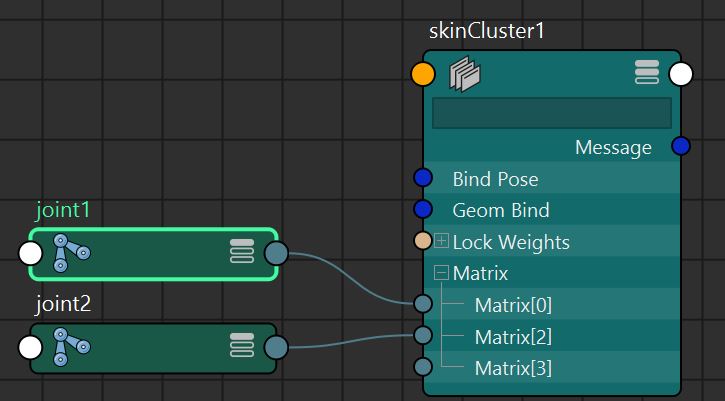Image resolution: width=725 pixels, height=401 pixels.
Task: Click the Lock Weights input port
Action: click(423, 242)
